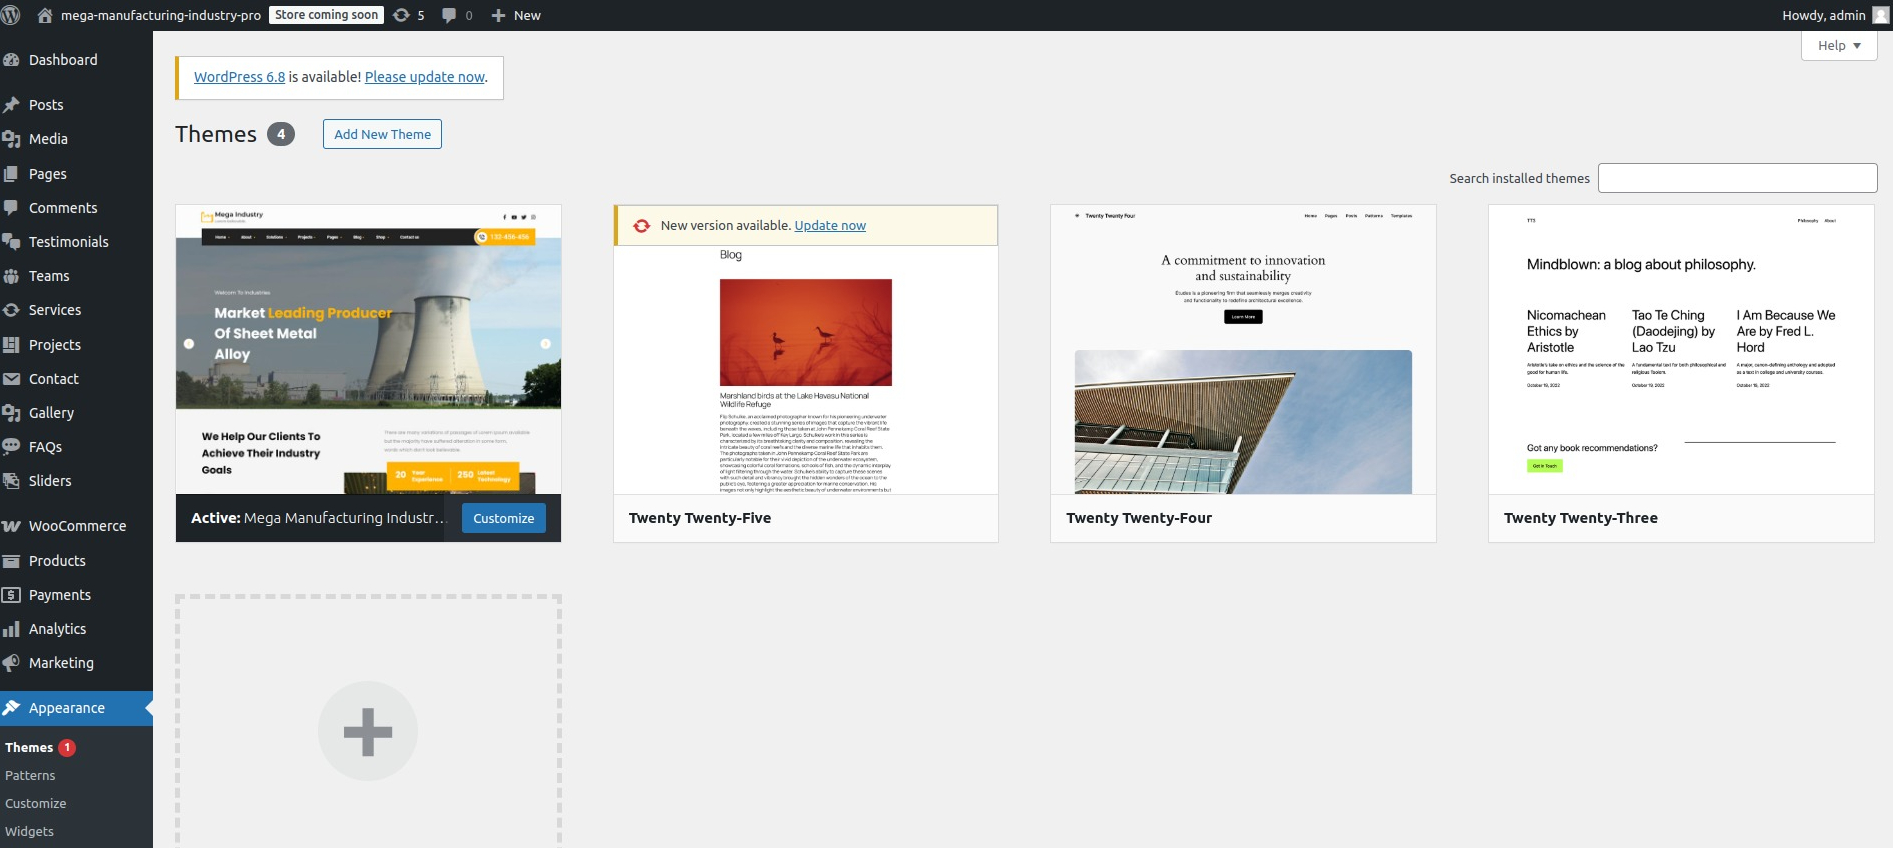Click the Teams group icon
The height and width of the screenshot is (848, 1893).
[12, 276]
